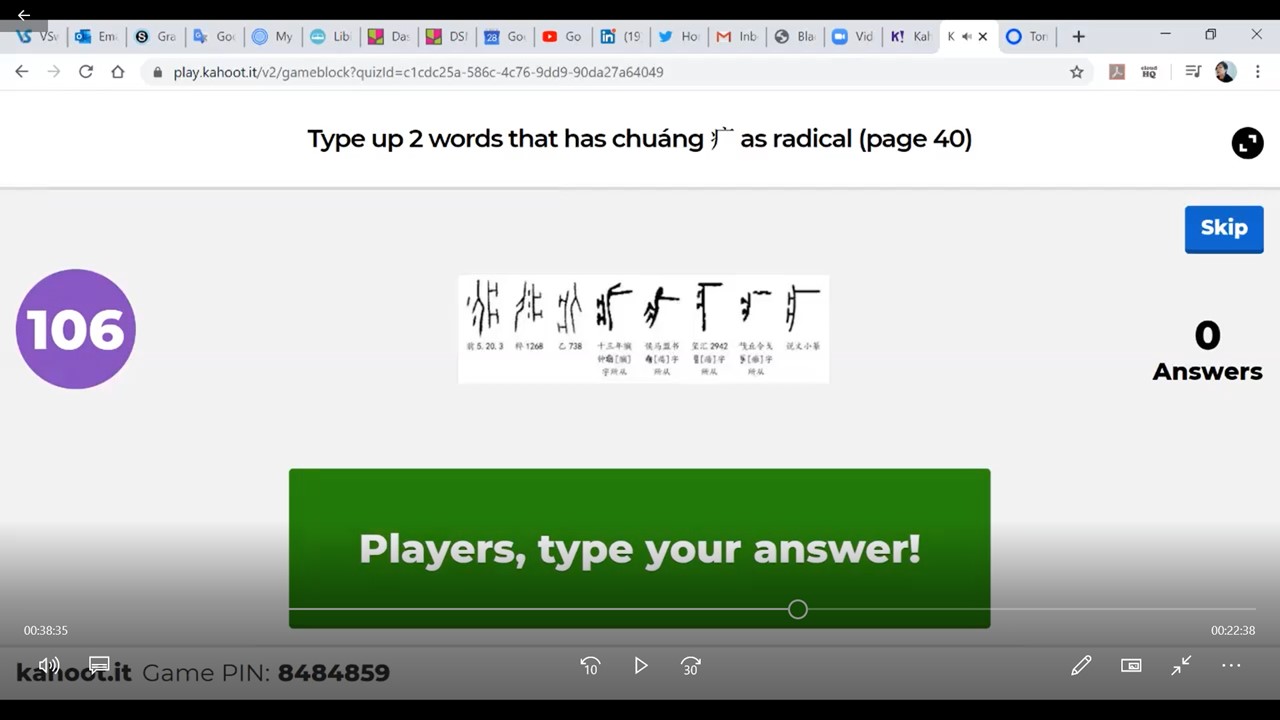Skip back 10 seconds
Screen dimensions: 1280x720
(590, 666)
